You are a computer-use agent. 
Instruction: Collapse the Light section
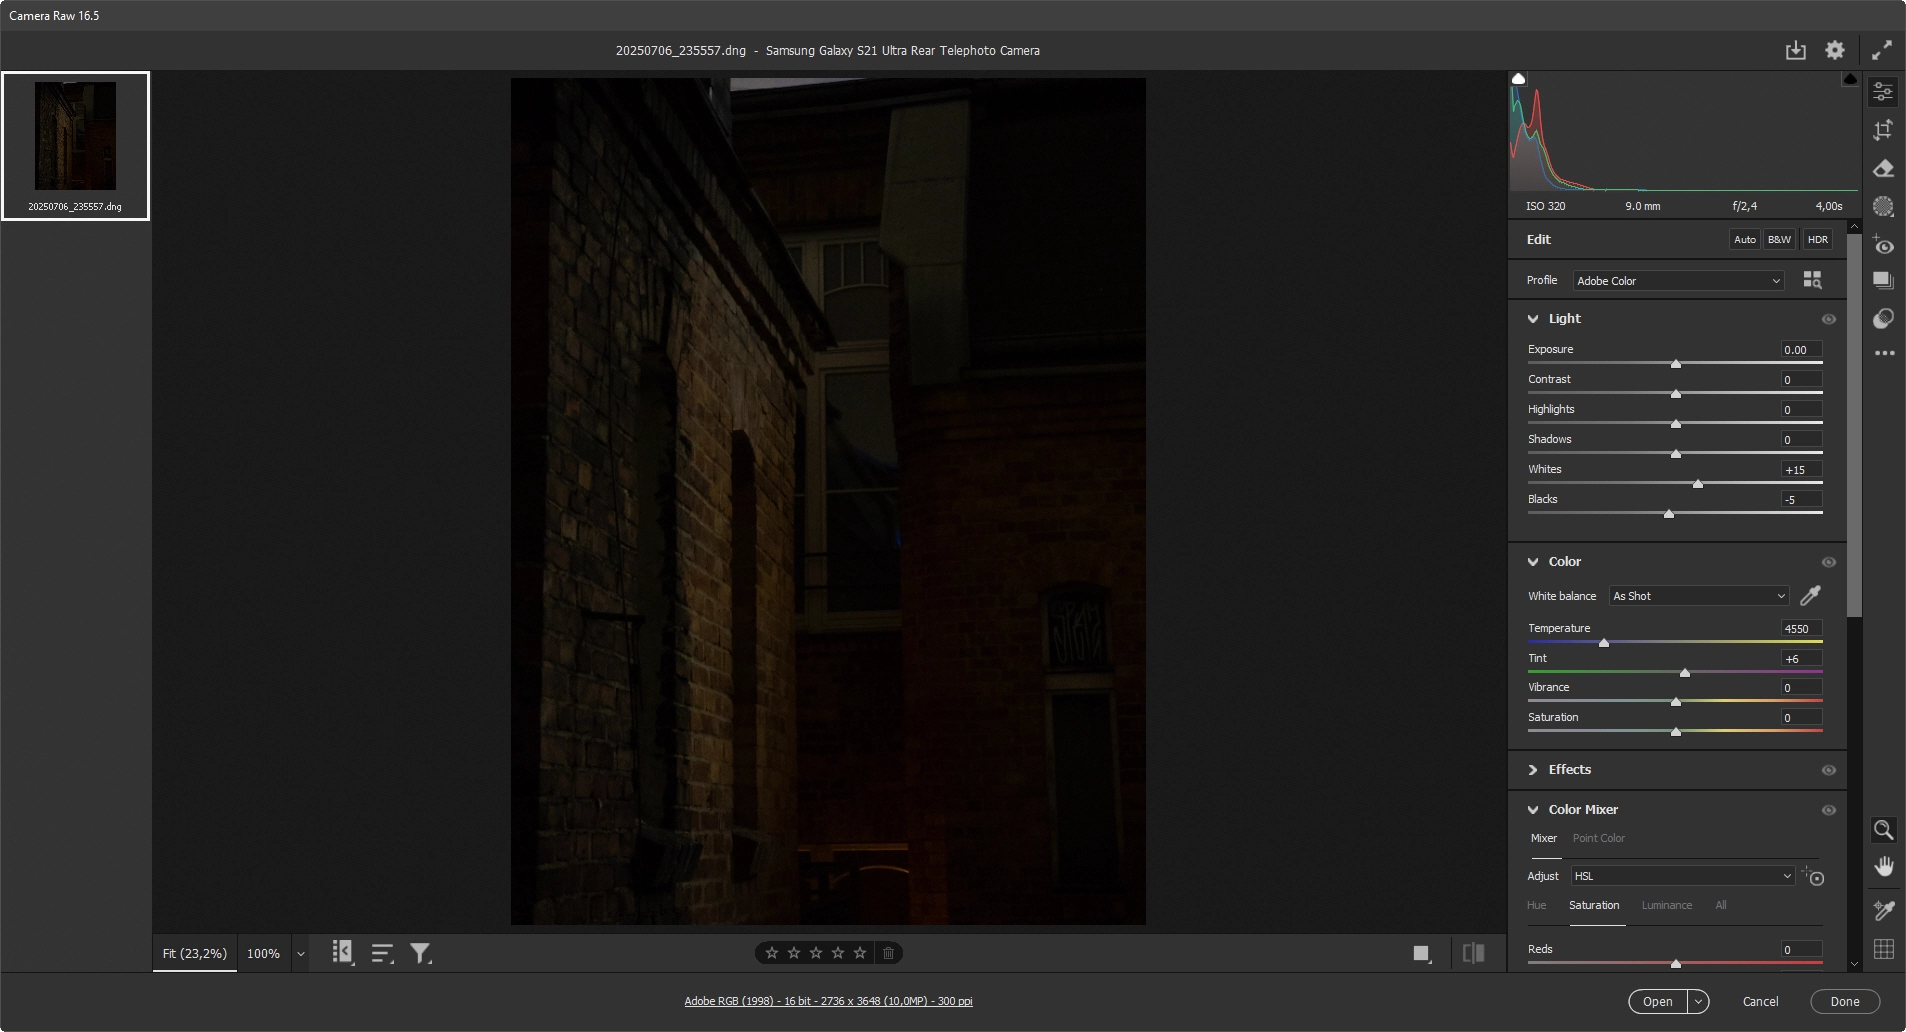point(1533,319)
